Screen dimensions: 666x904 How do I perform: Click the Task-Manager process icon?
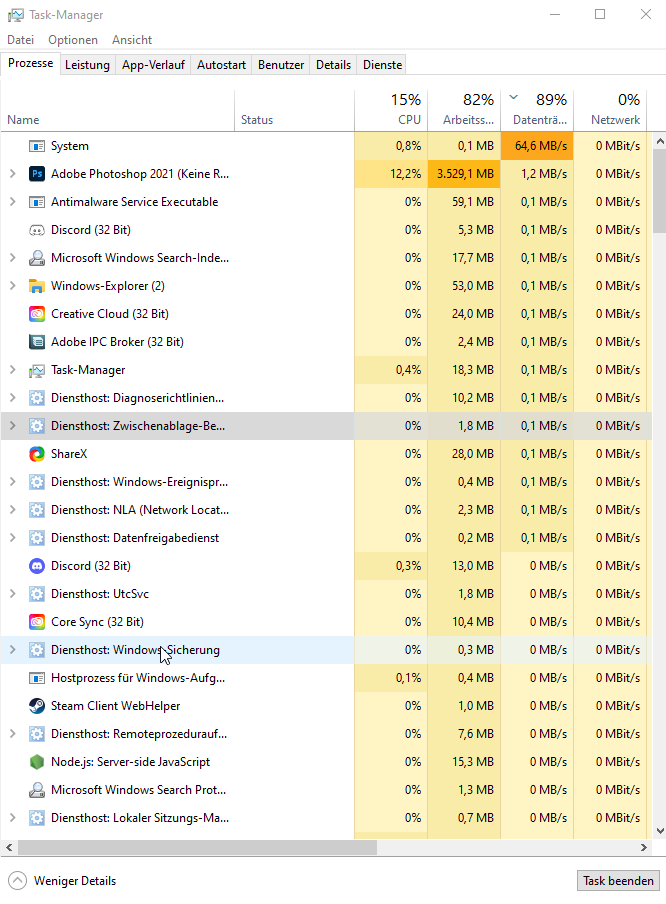point(37,370)
